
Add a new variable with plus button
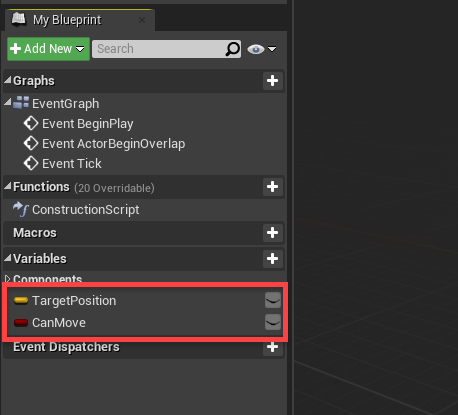coord(273,259)
